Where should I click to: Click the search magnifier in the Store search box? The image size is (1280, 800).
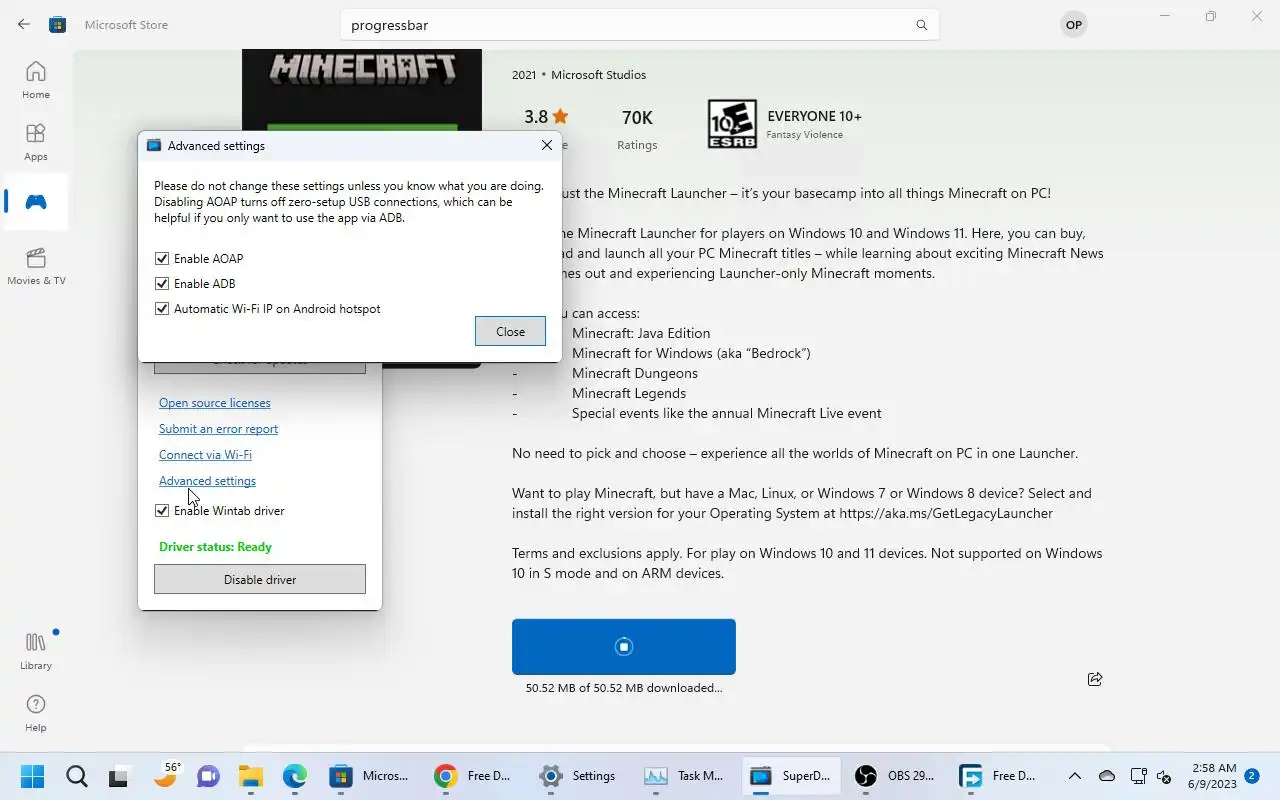tap(922, 25)
